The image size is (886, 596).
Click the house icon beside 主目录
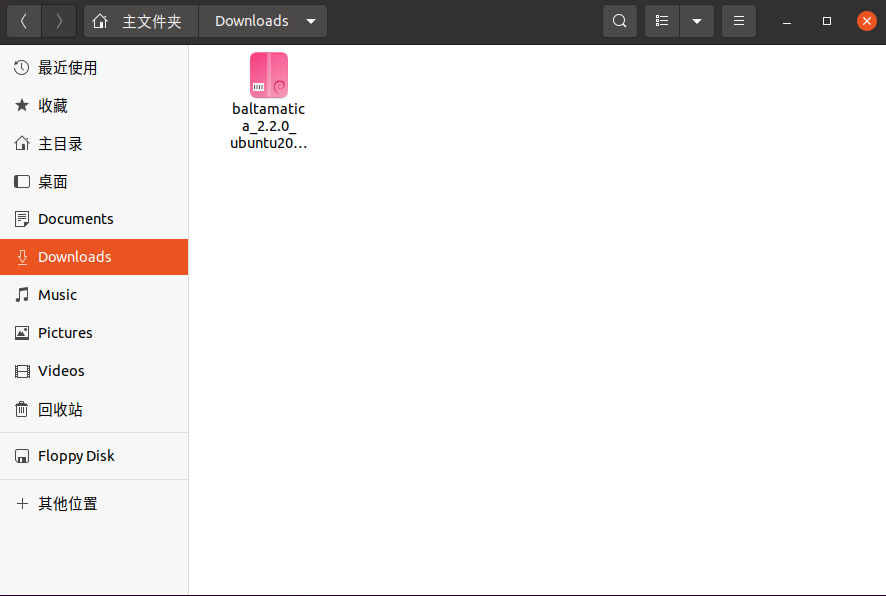(x=21, y=143)
